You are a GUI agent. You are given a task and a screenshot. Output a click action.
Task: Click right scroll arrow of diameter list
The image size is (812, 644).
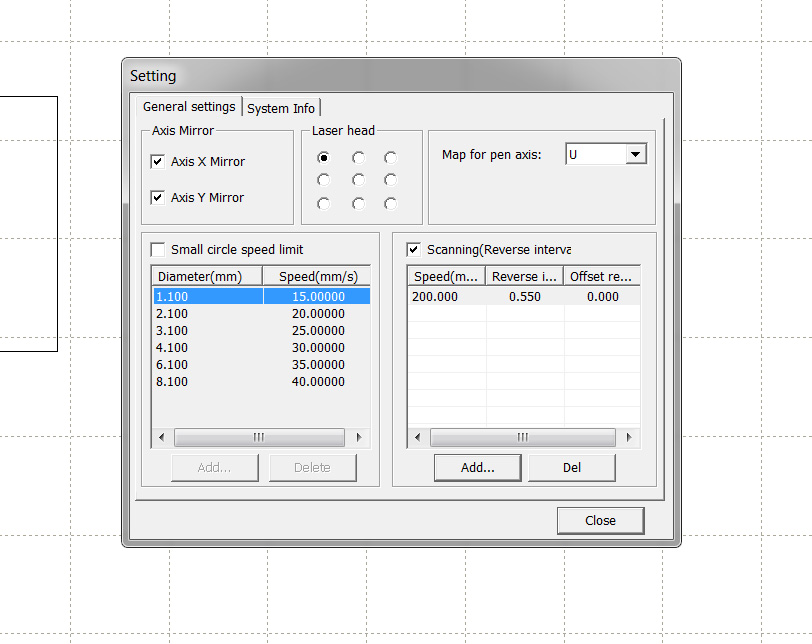(358, 437)
